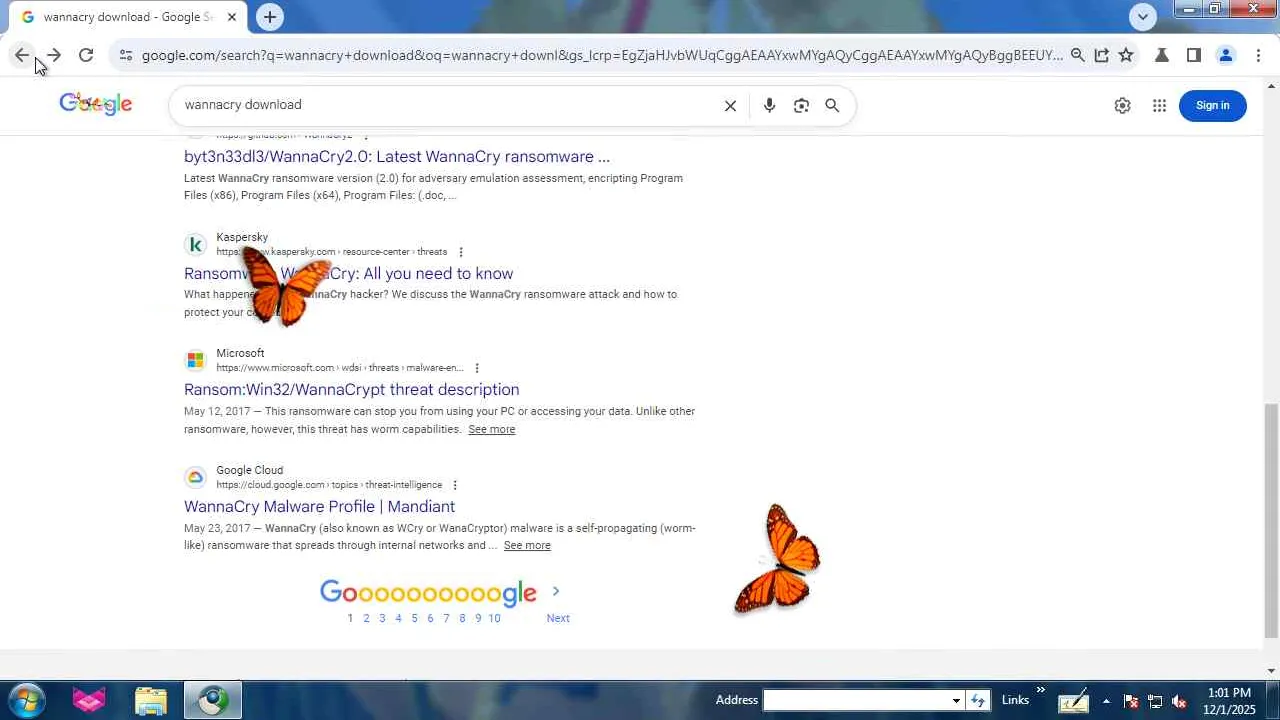Open File Explorer from the taskbar
The width and height of the screenshot is (1280, 720).
(x=150, y=700)
